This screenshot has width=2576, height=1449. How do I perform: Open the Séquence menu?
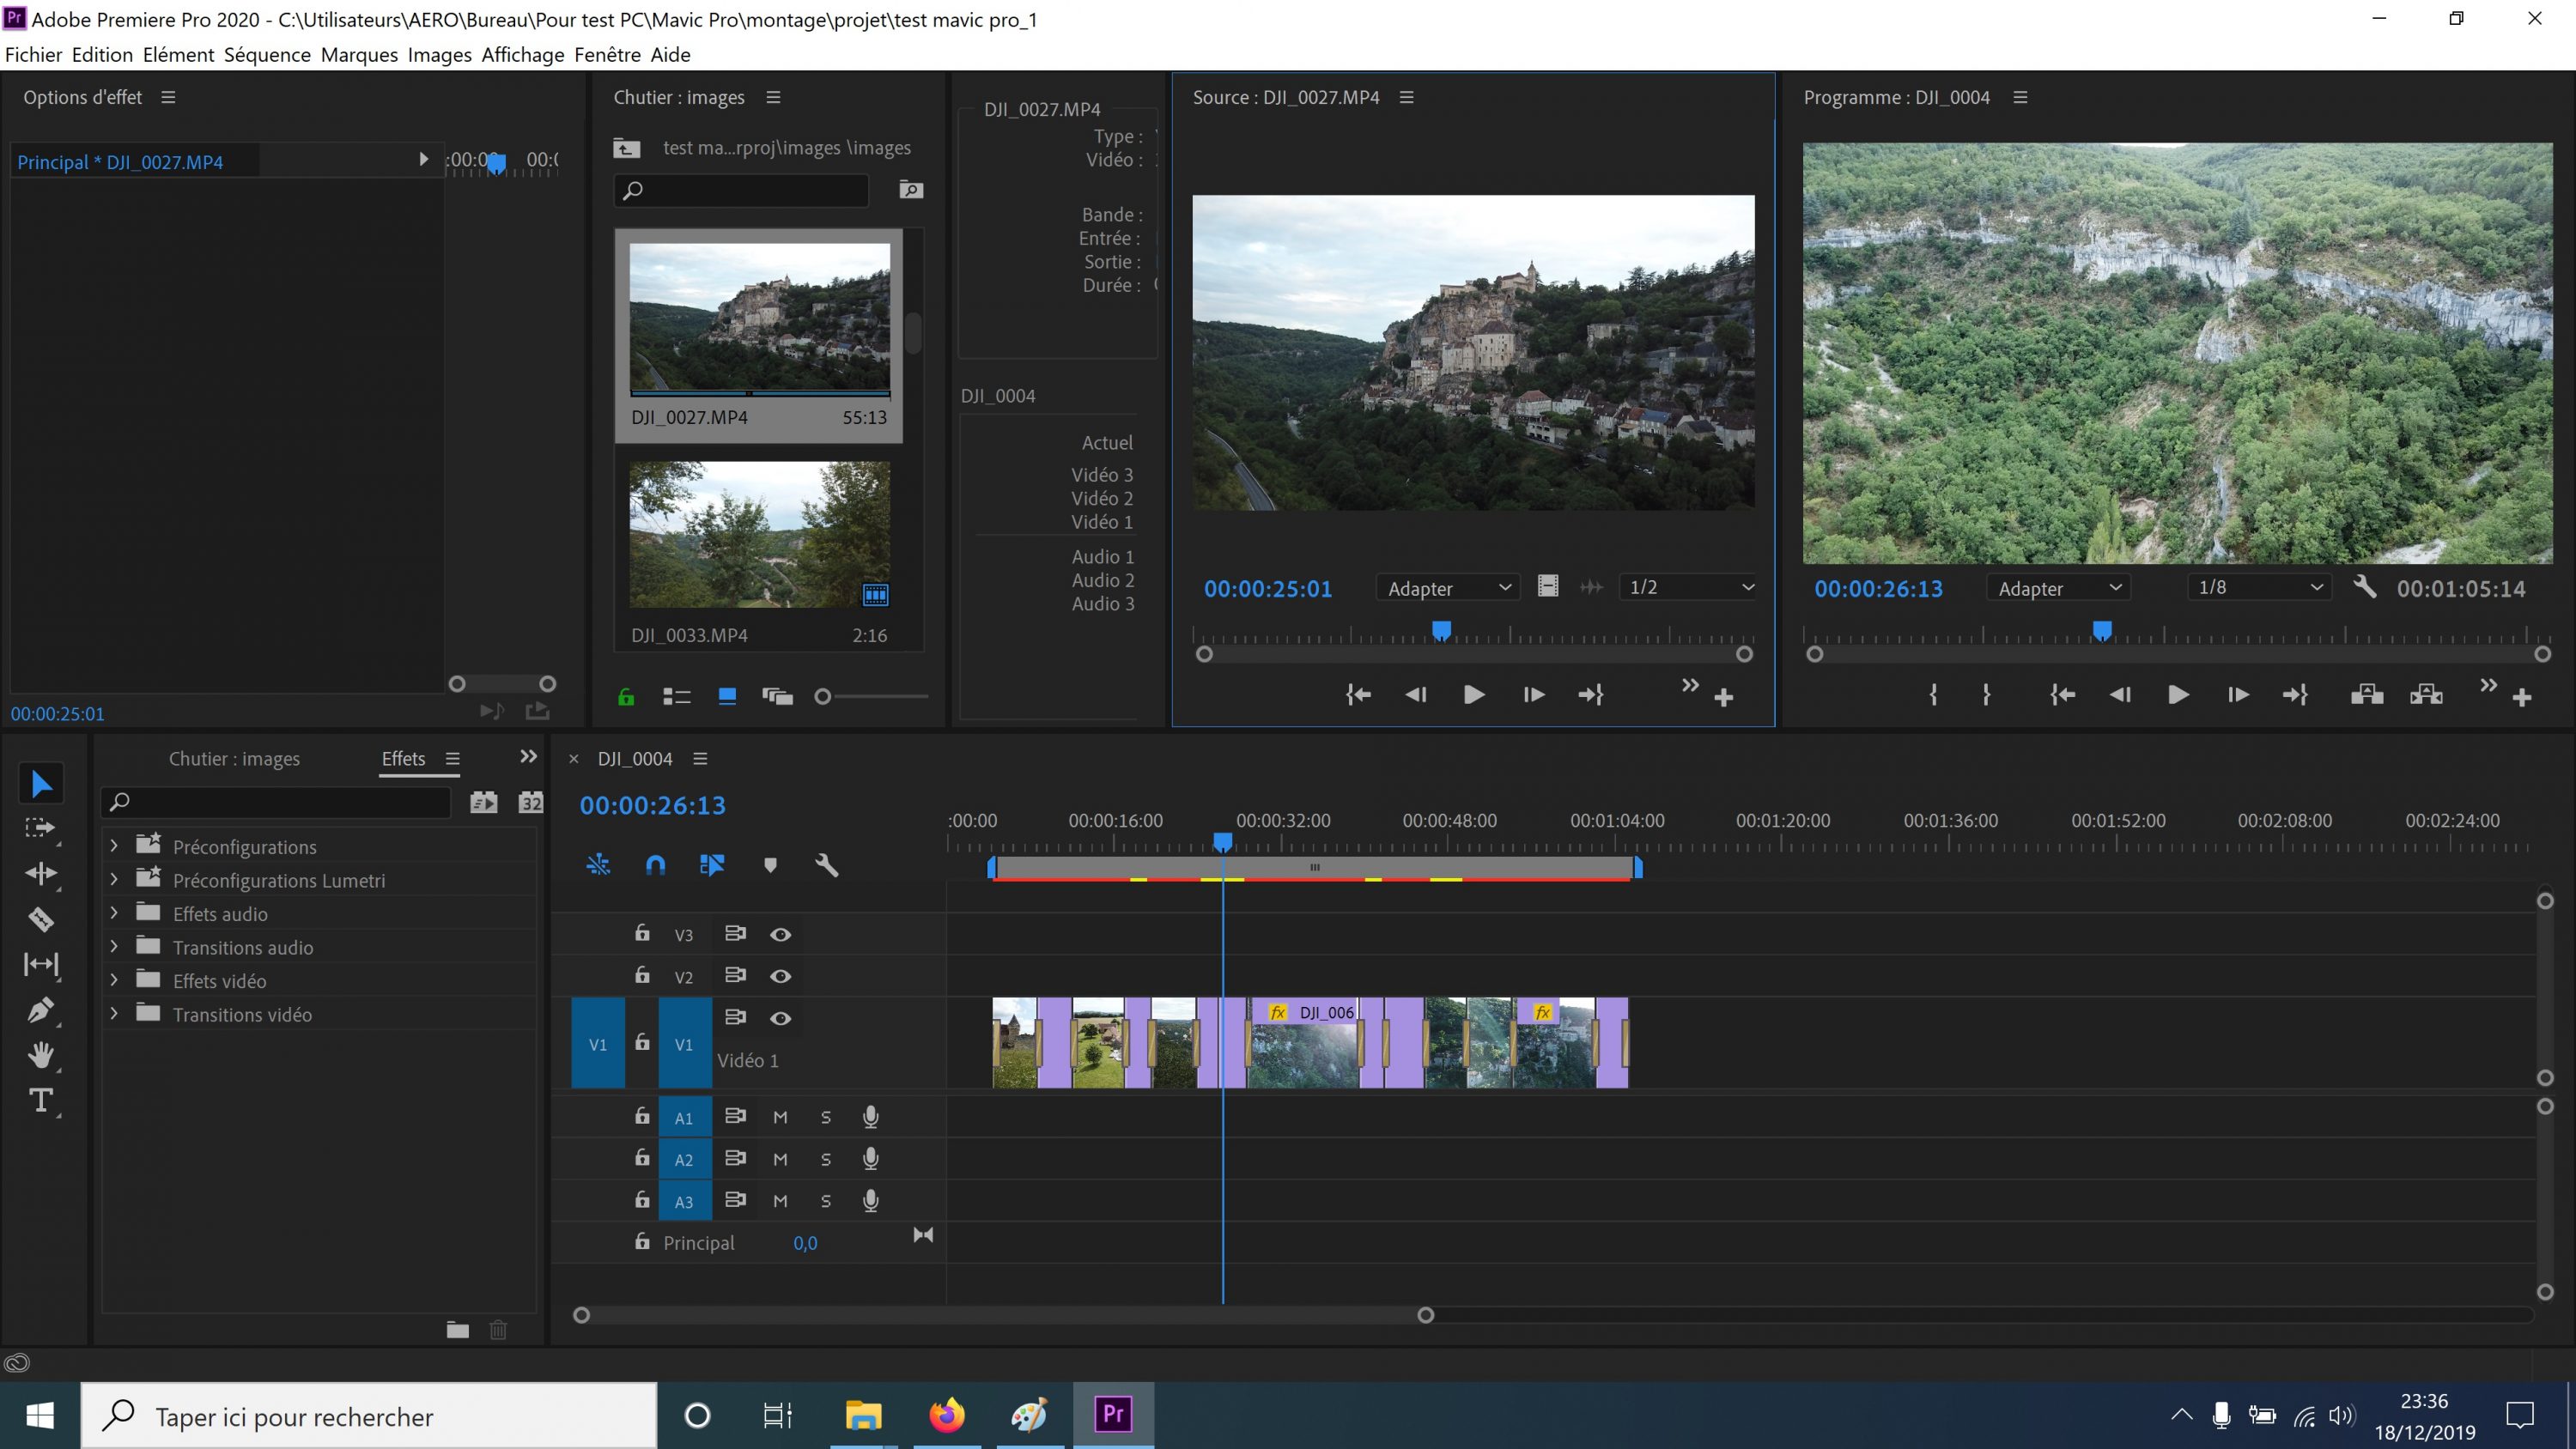coord(267,55)
